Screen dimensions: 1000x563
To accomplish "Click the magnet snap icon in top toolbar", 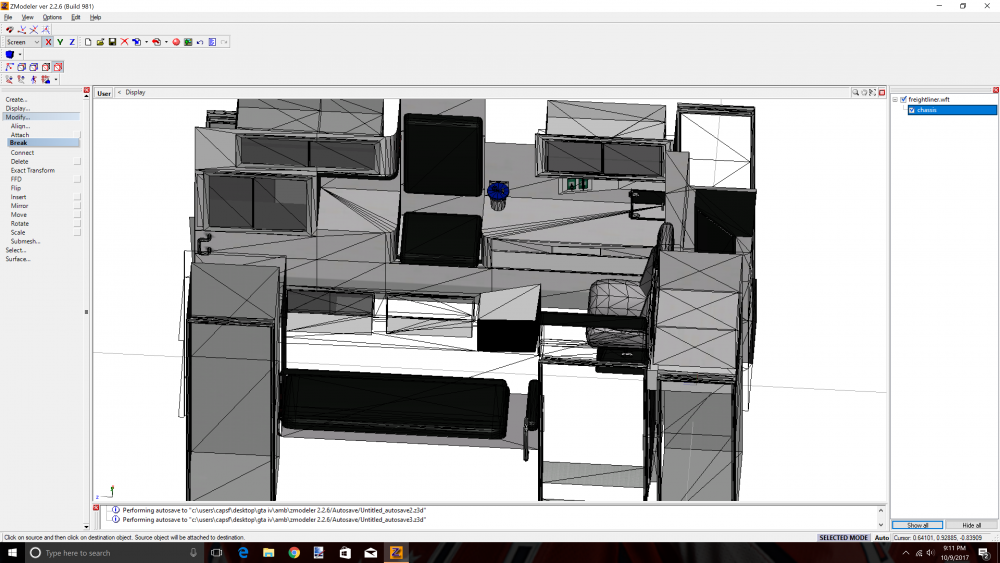I will (10, 29).
